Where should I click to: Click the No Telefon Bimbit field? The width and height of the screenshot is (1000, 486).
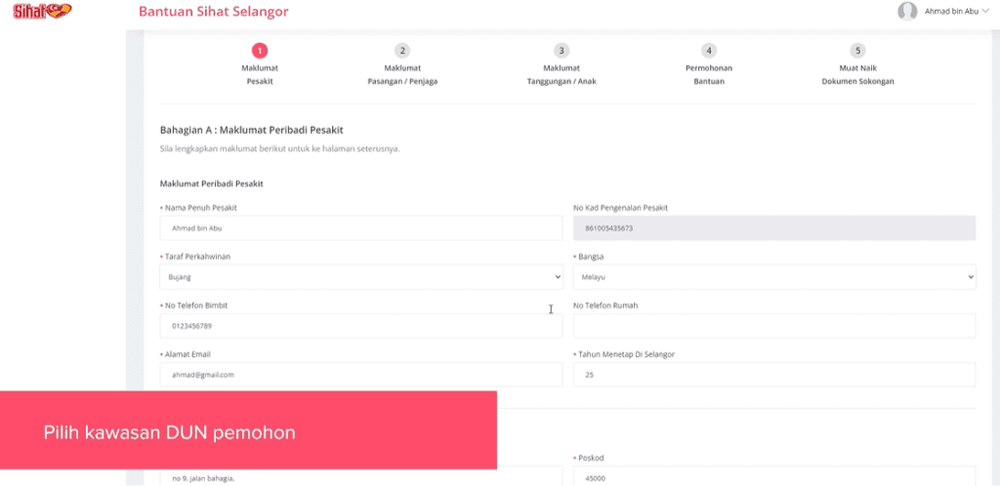[361, 326]
